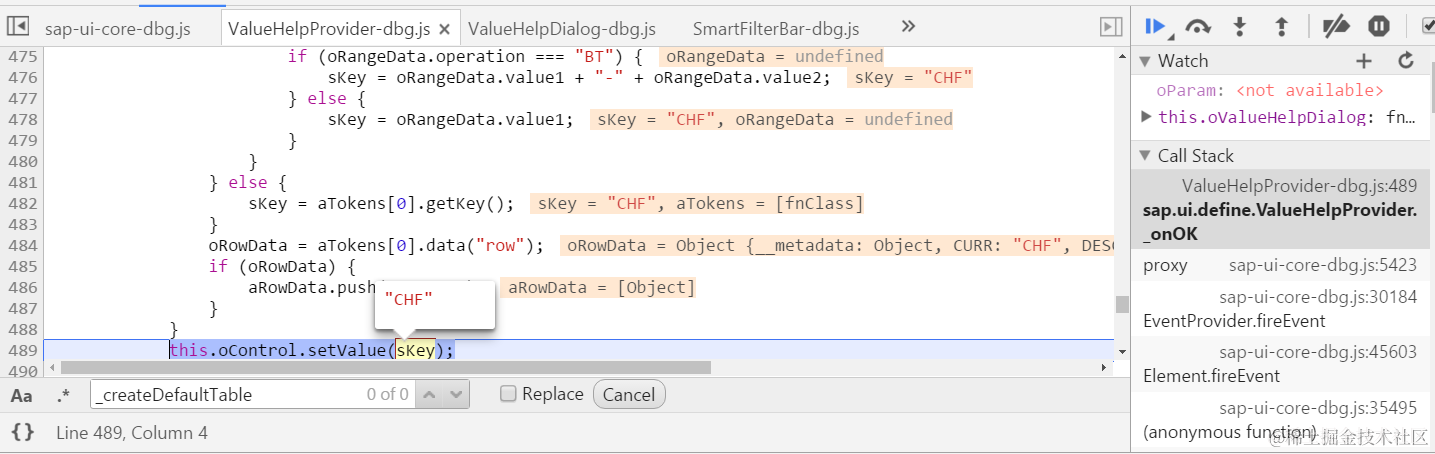The image size is (1435, 454).
Task: Click the ValueHelpProvider-dbg.js:489 location link
Action: point(1299,186)
